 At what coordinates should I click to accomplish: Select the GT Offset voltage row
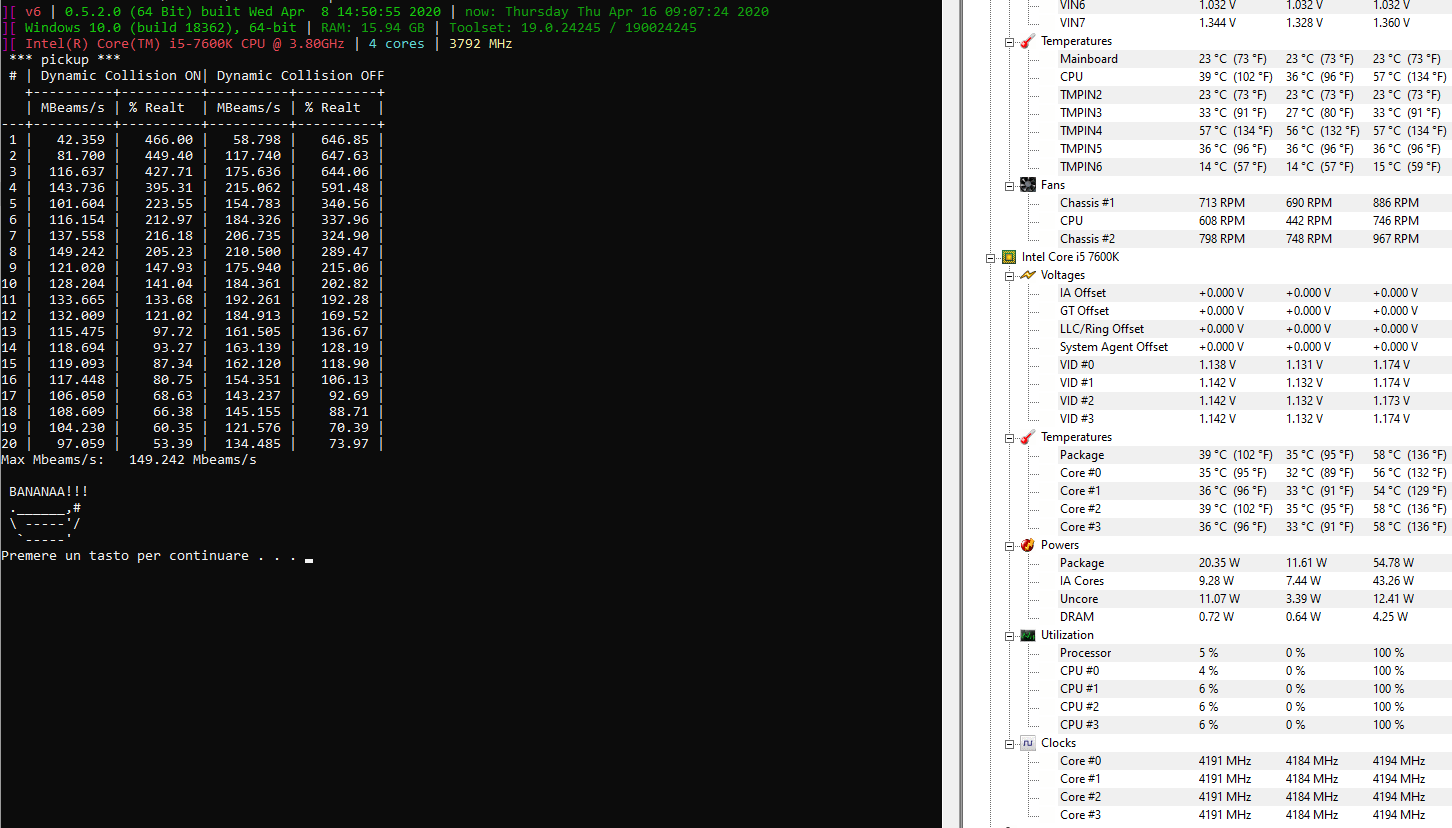[x=1254, y=311]
